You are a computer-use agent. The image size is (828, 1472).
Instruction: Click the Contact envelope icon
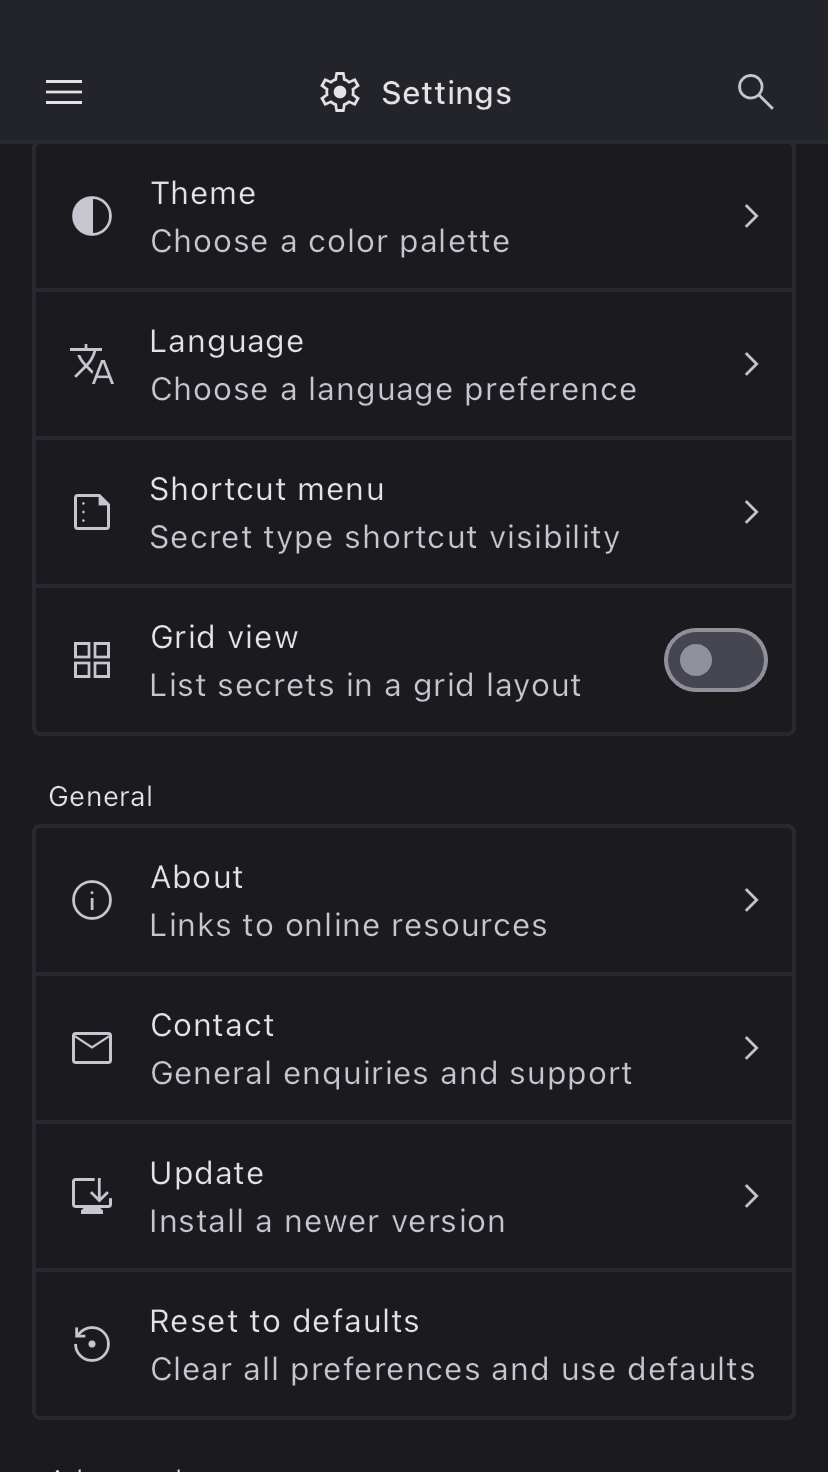tap(92, 1048)
